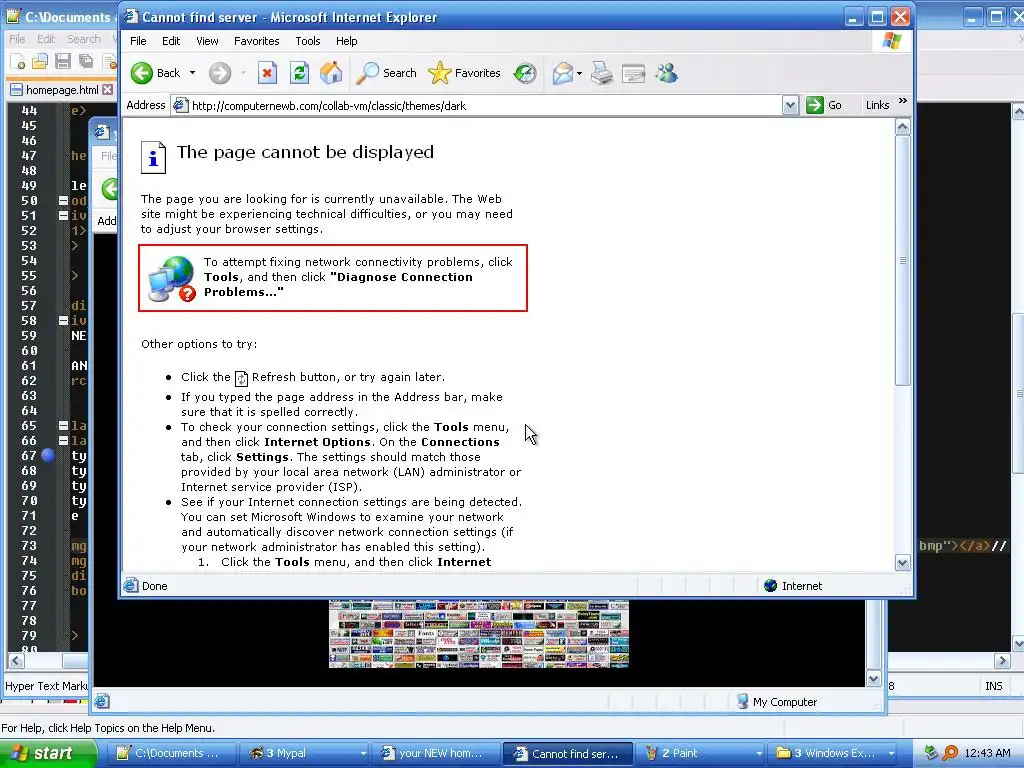
Task: Stop page loading with the red X icon
Action: pyautogui.click(x=267, y=73)
